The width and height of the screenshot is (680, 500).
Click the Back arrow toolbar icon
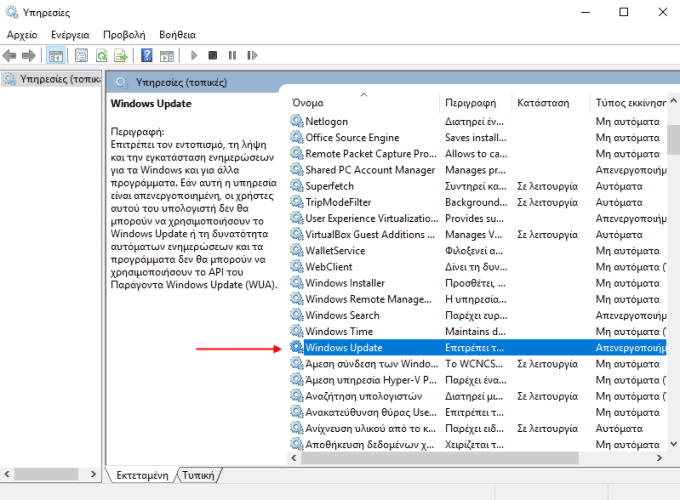tap(10, 56)
